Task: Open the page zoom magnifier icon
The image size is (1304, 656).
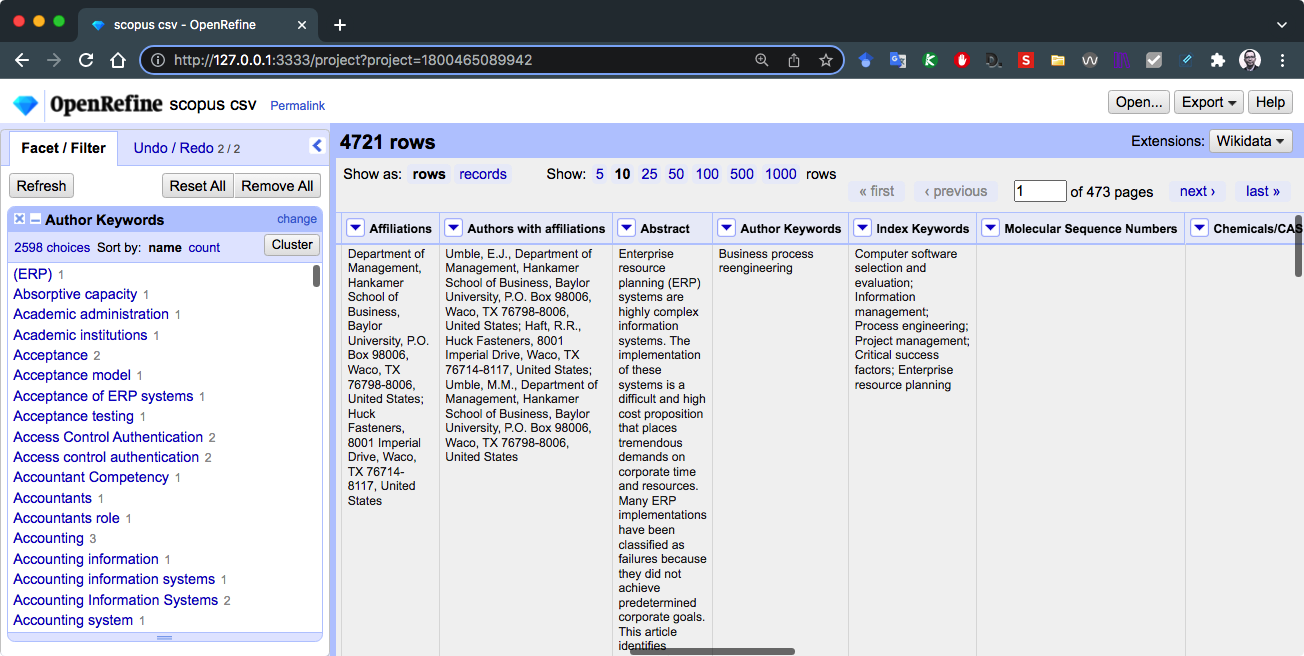Action: click(x=762, y=60)
